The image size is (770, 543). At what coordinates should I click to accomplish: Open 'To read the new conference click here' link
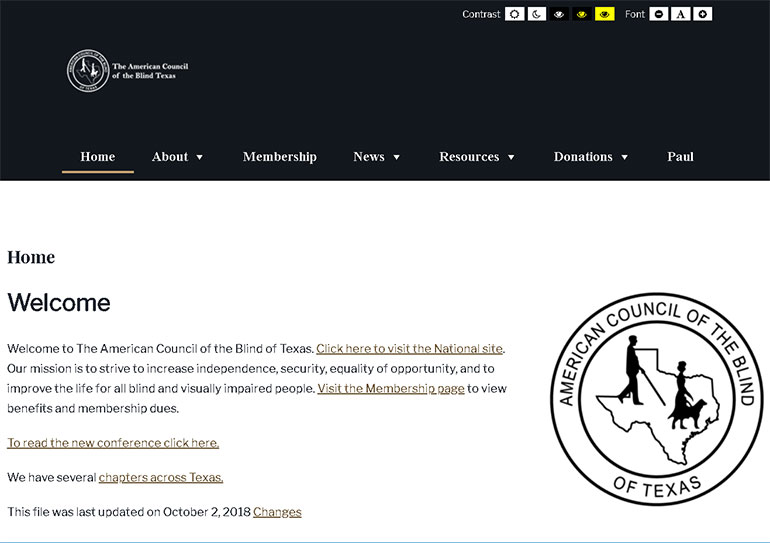pos(113,443)
